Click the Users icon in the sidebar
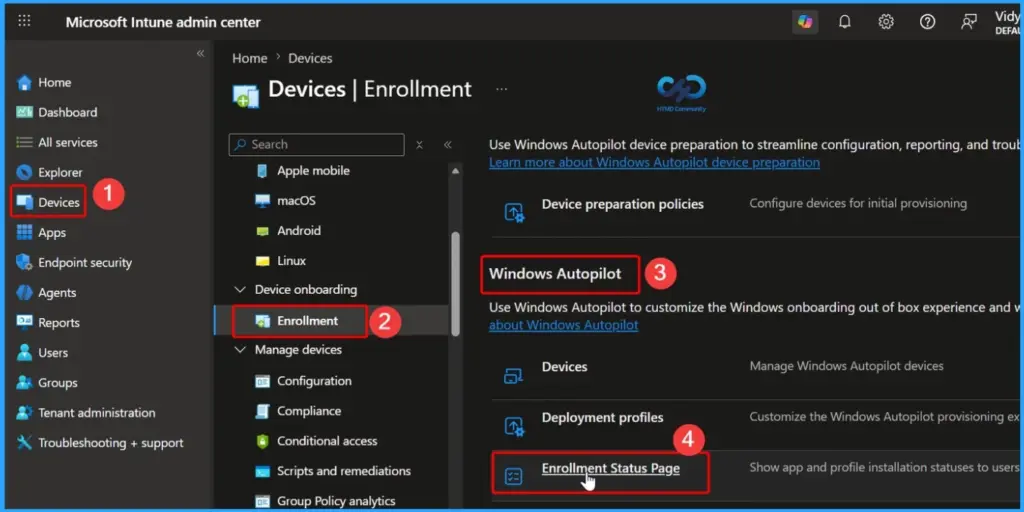Image resolution: width=1024 pixels, height=512 pixels. (x=24, y=353)
